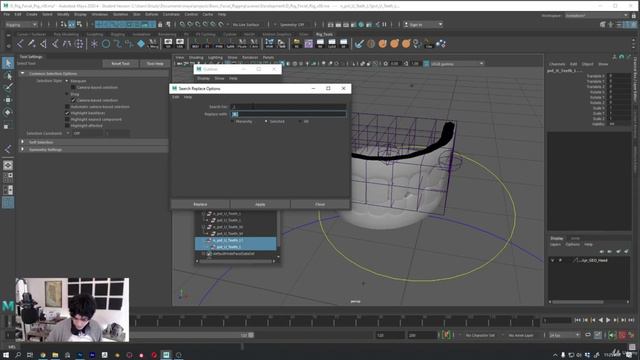Open the Selection Constraint dropdown

[89, 133]
